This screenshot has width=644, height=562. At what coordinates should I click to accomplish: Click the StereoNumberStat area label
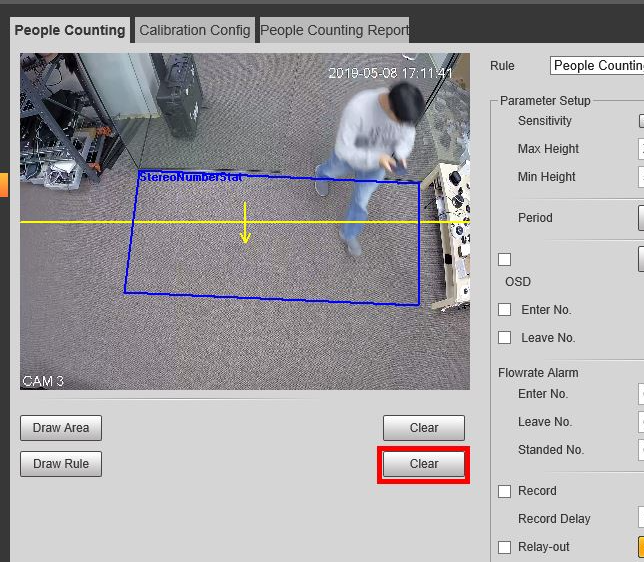[x=191, y=177]
